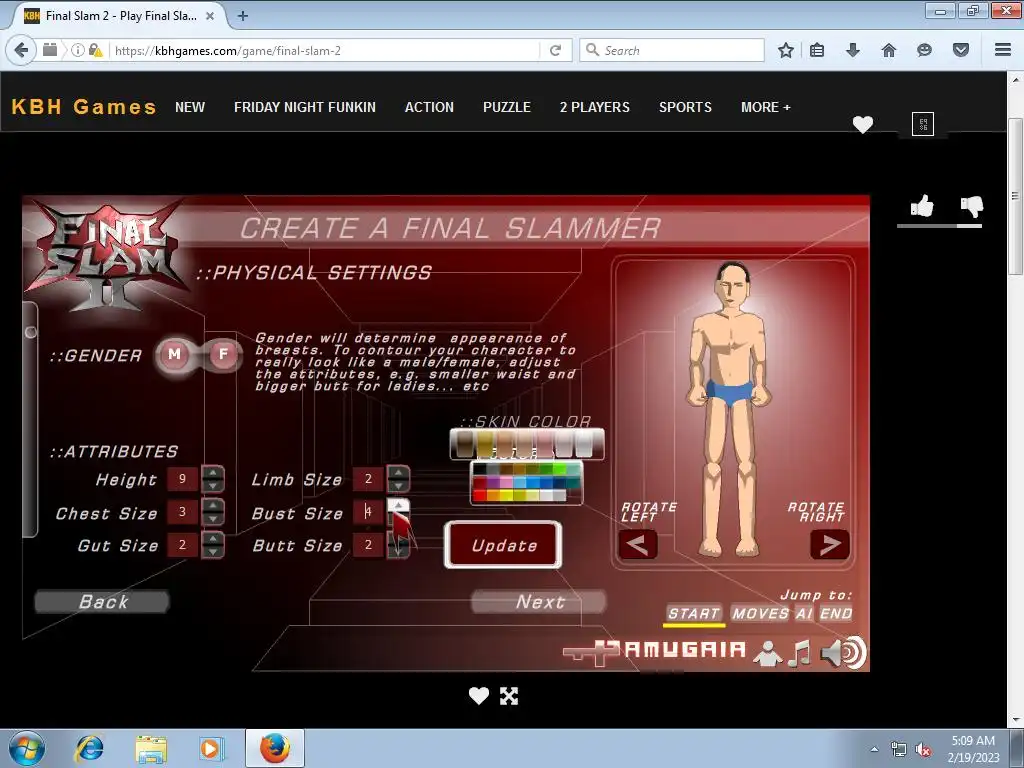Viewport: 1024px width, 768px height.
Task: Open the Windows Start menu
Action: [x=26, y=748]
